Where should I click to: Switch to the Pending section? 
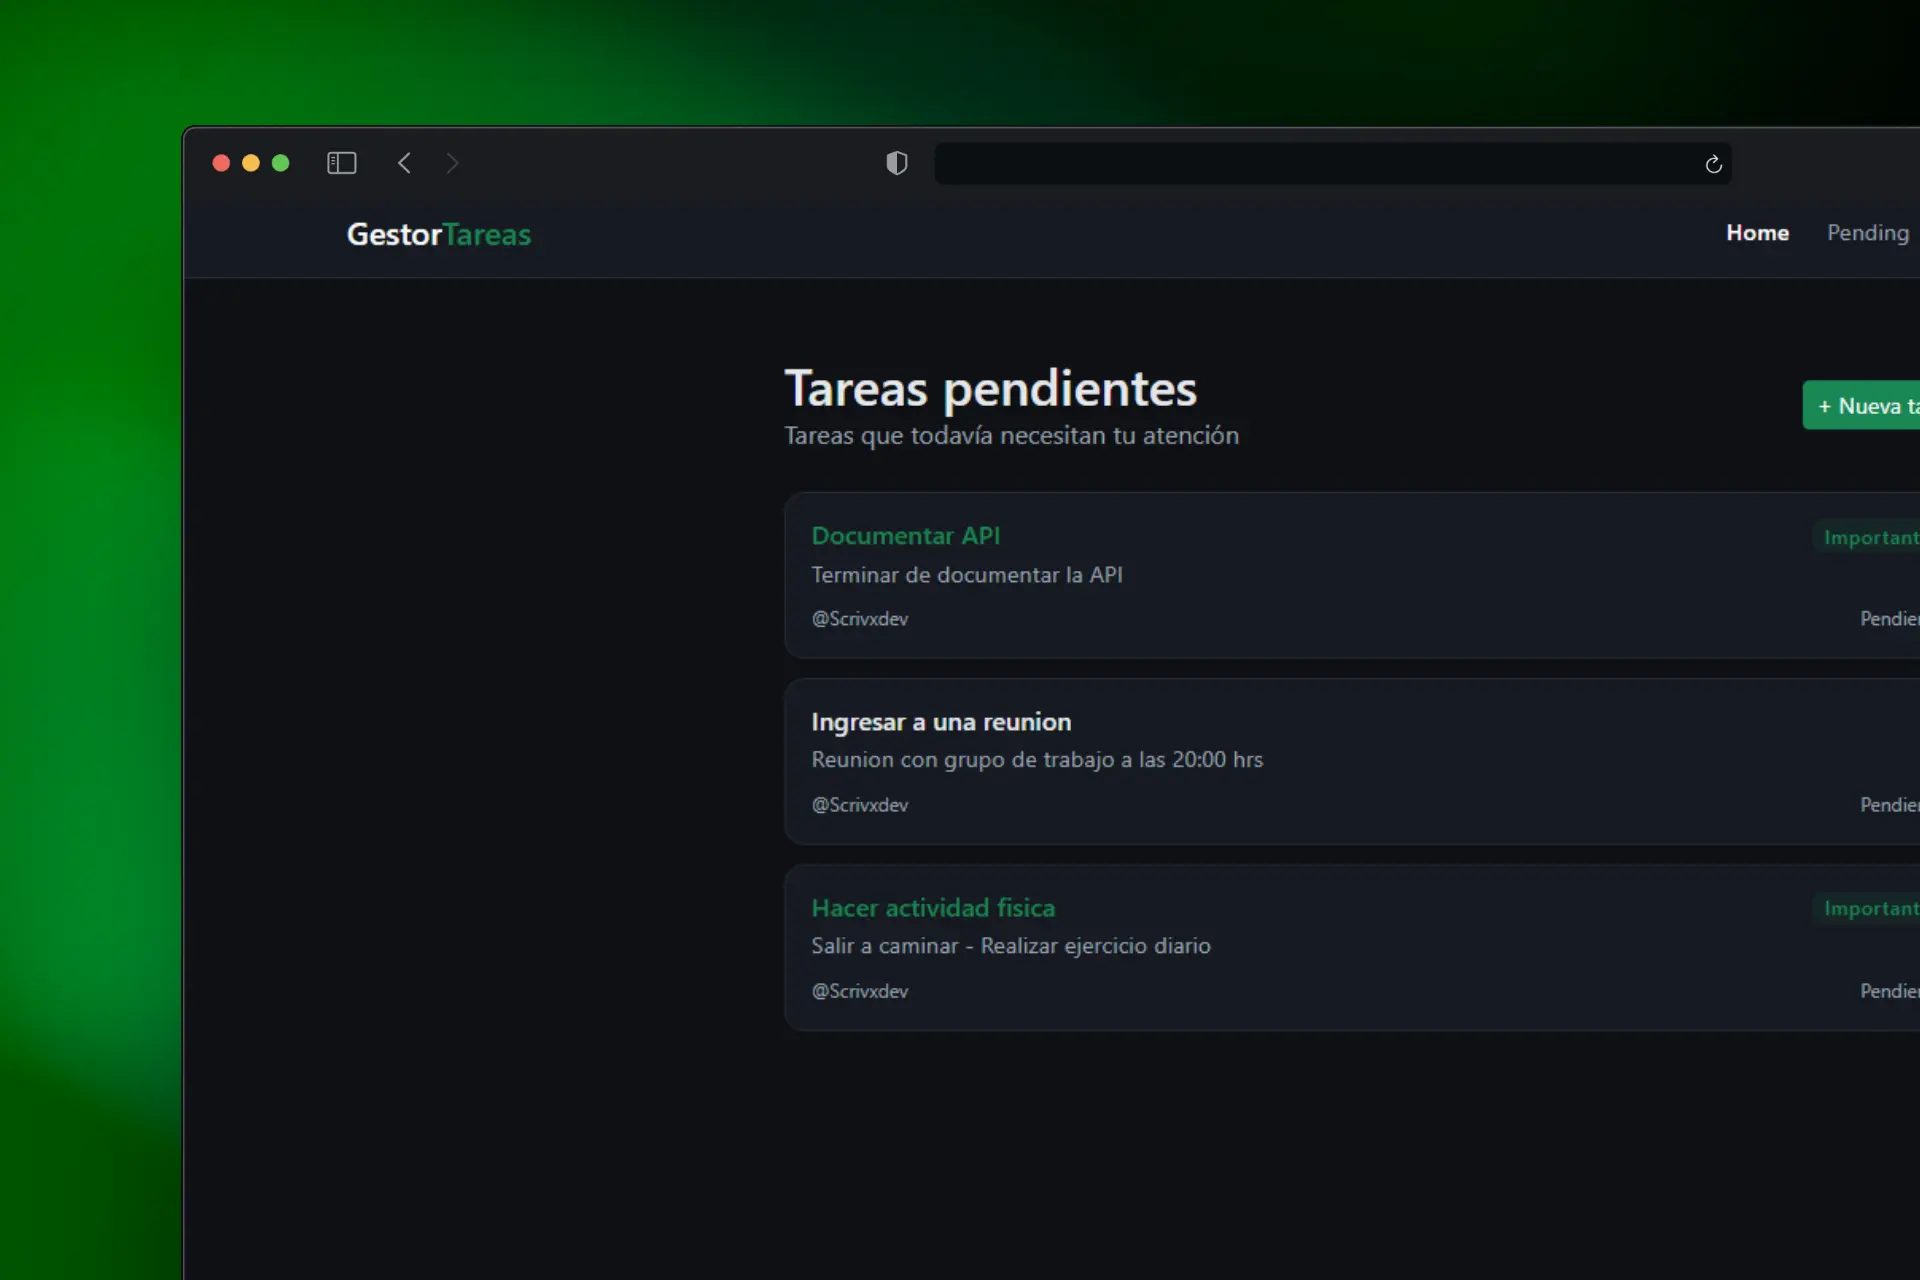point(1868,232)
